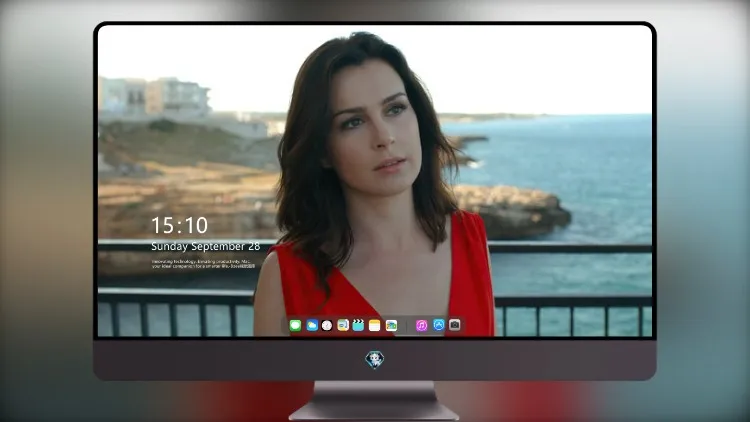The image size is (750, 422).
Task: Click the small tagline text under the date
Action: 203,264
